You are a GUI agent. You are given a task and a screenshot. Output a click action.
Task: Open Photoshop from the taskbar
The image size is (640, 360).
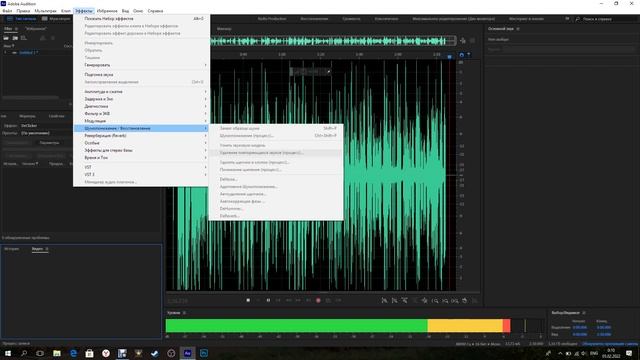click(x=204, y=353)
